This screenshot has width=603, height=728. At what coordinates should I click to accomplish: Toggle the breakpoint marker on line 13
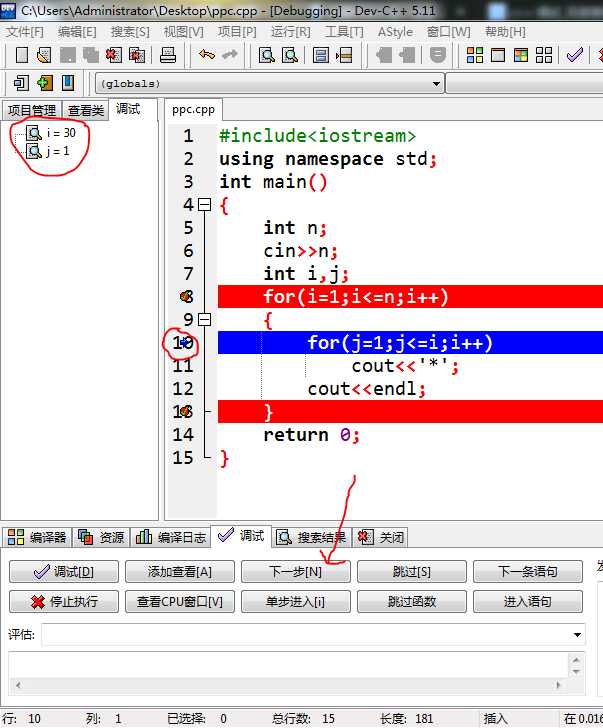(186, 411)
